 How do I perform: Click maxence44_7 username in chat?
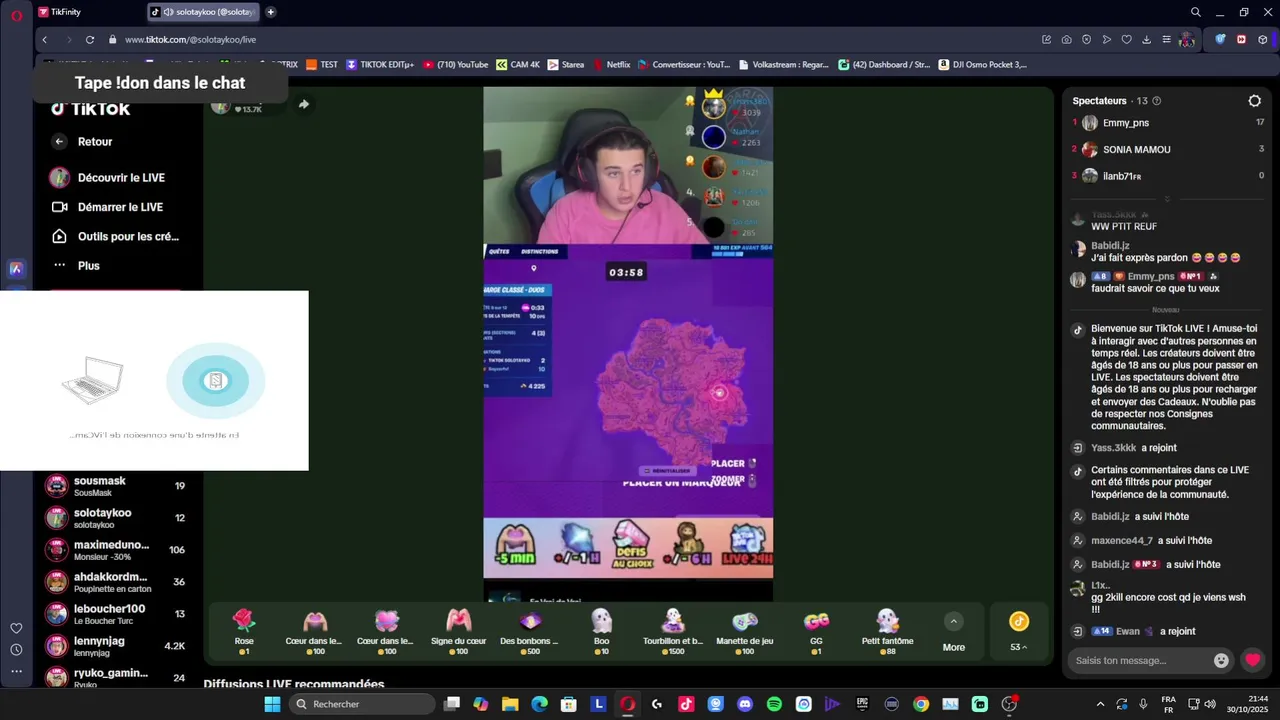1121,541
